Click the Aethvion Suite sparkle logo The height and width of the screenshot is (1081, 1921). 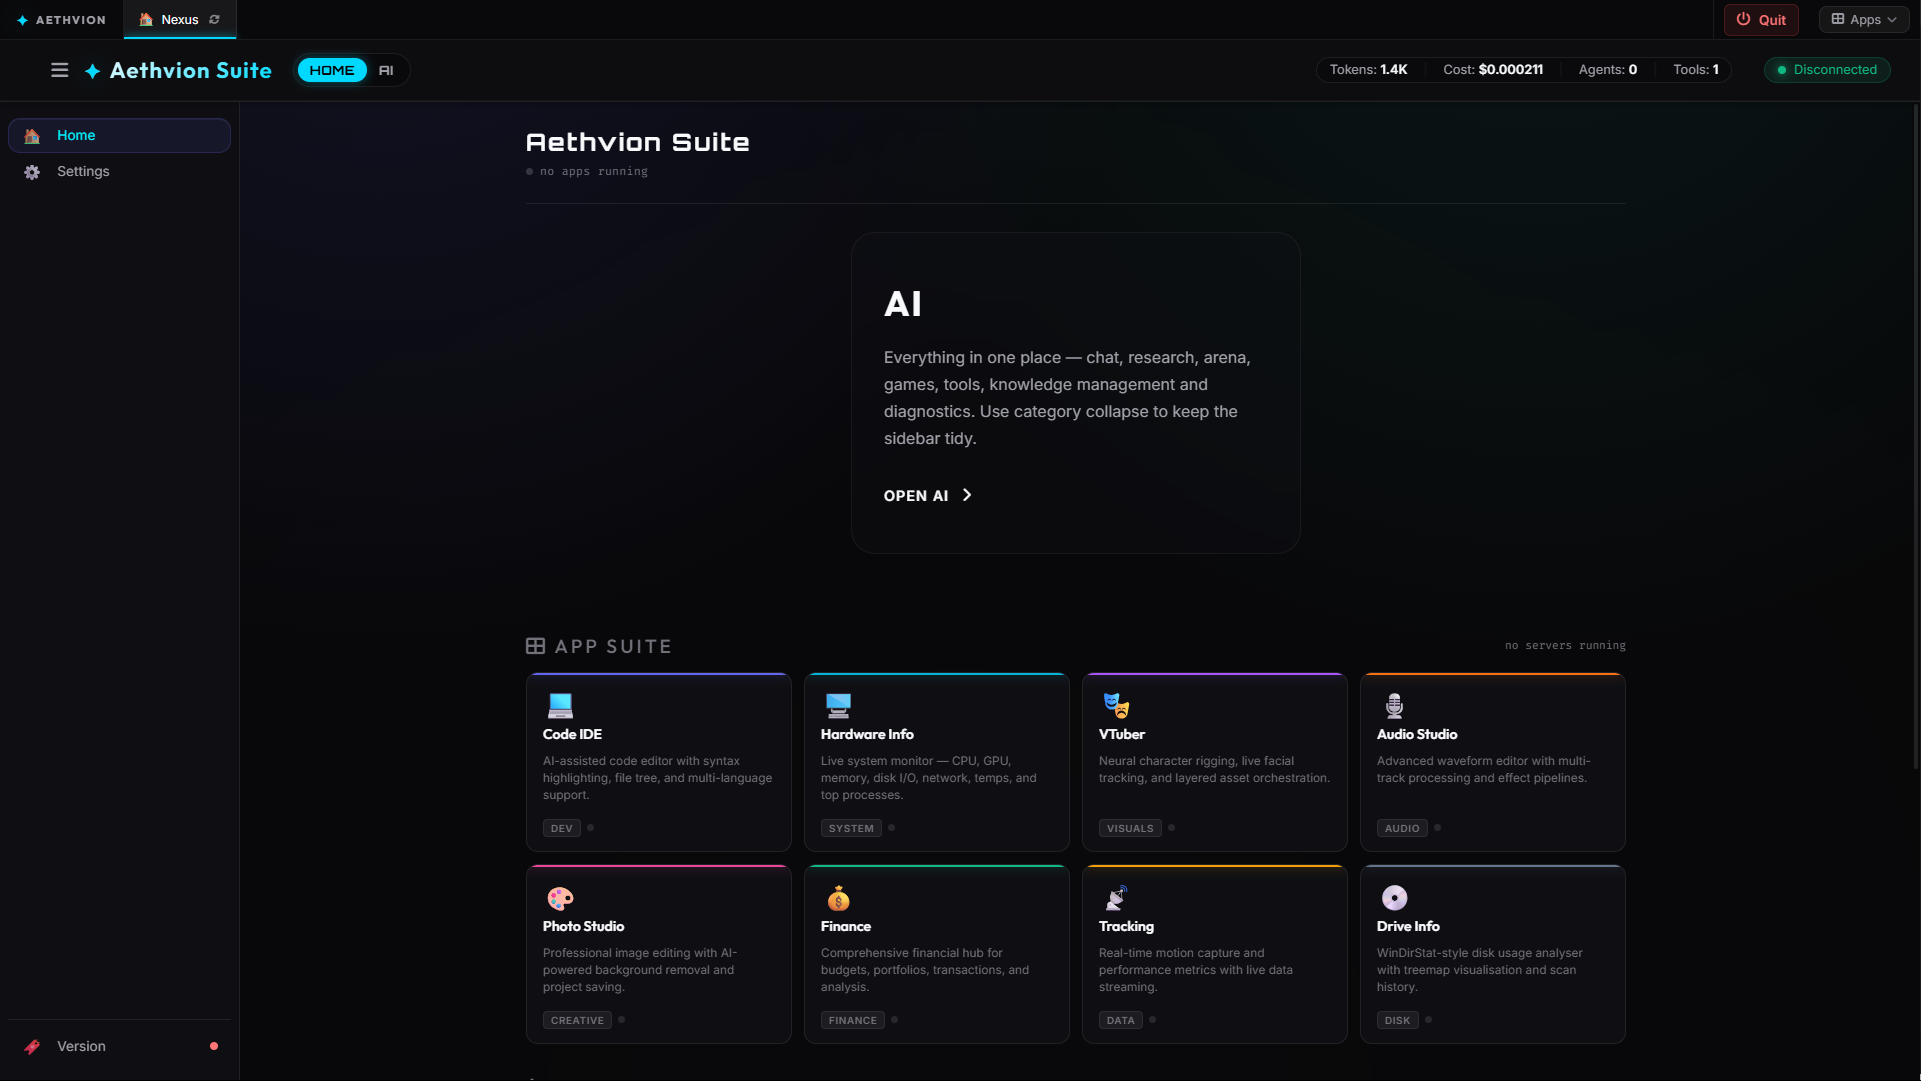(x=91, y=70)
